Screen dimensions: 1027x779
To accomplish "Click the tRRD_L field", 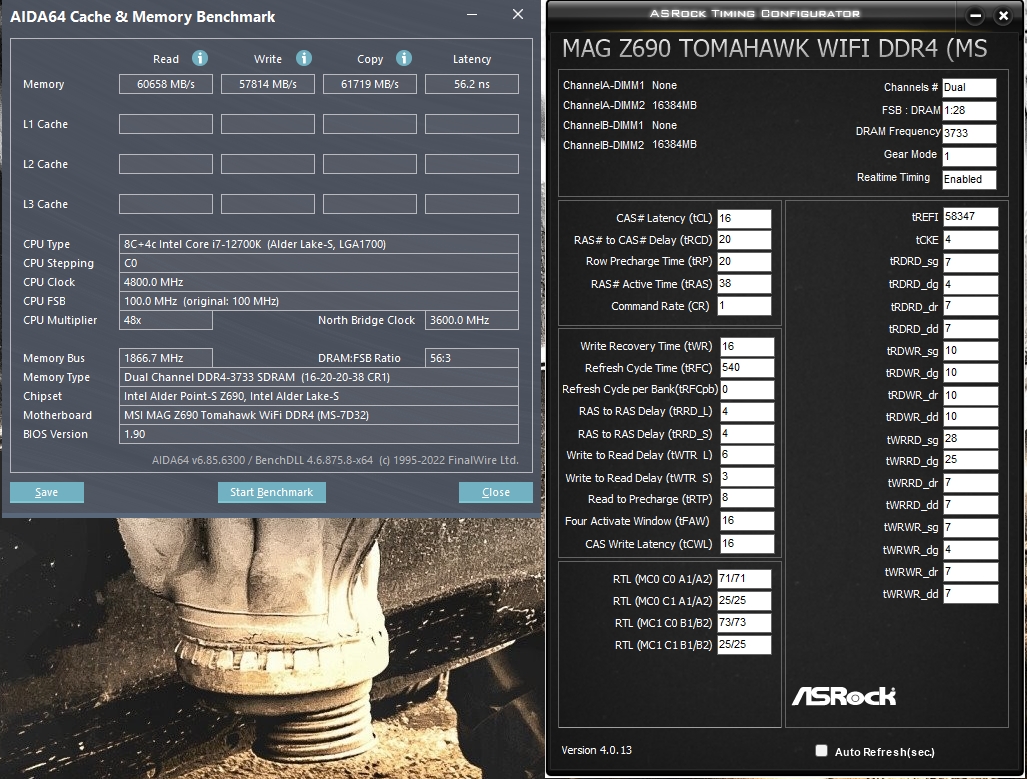I will (x=747, y=411).
